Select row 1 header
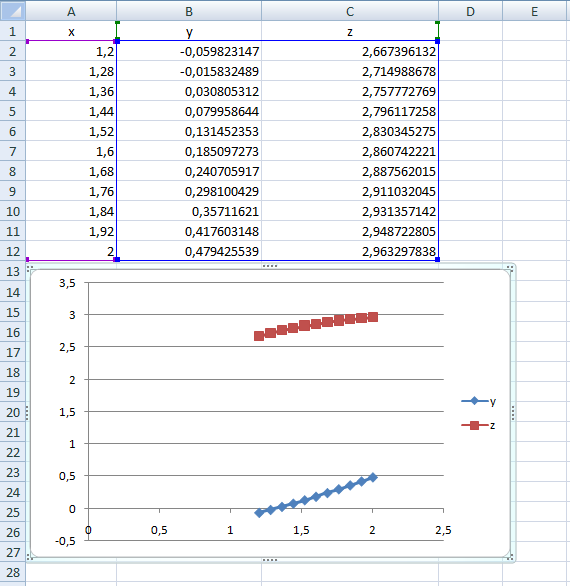 click(13, 31)
